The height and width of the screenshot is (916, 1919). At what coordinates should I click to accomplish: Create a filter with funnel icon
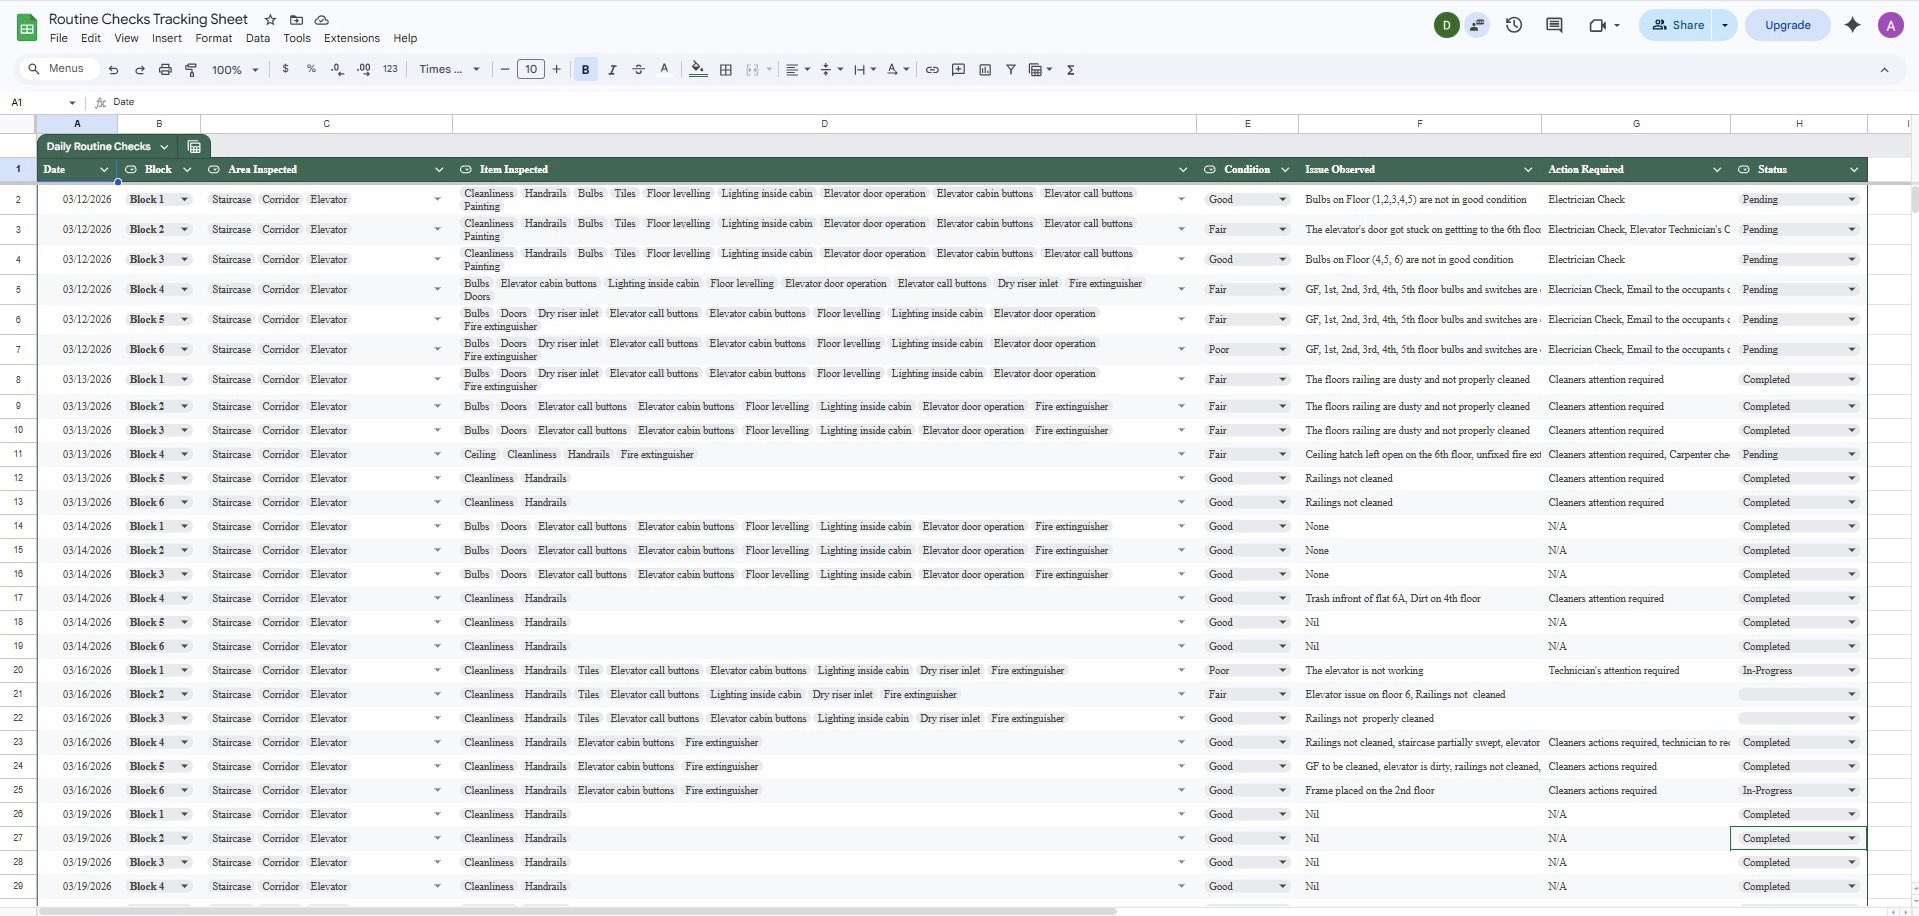1011,70
